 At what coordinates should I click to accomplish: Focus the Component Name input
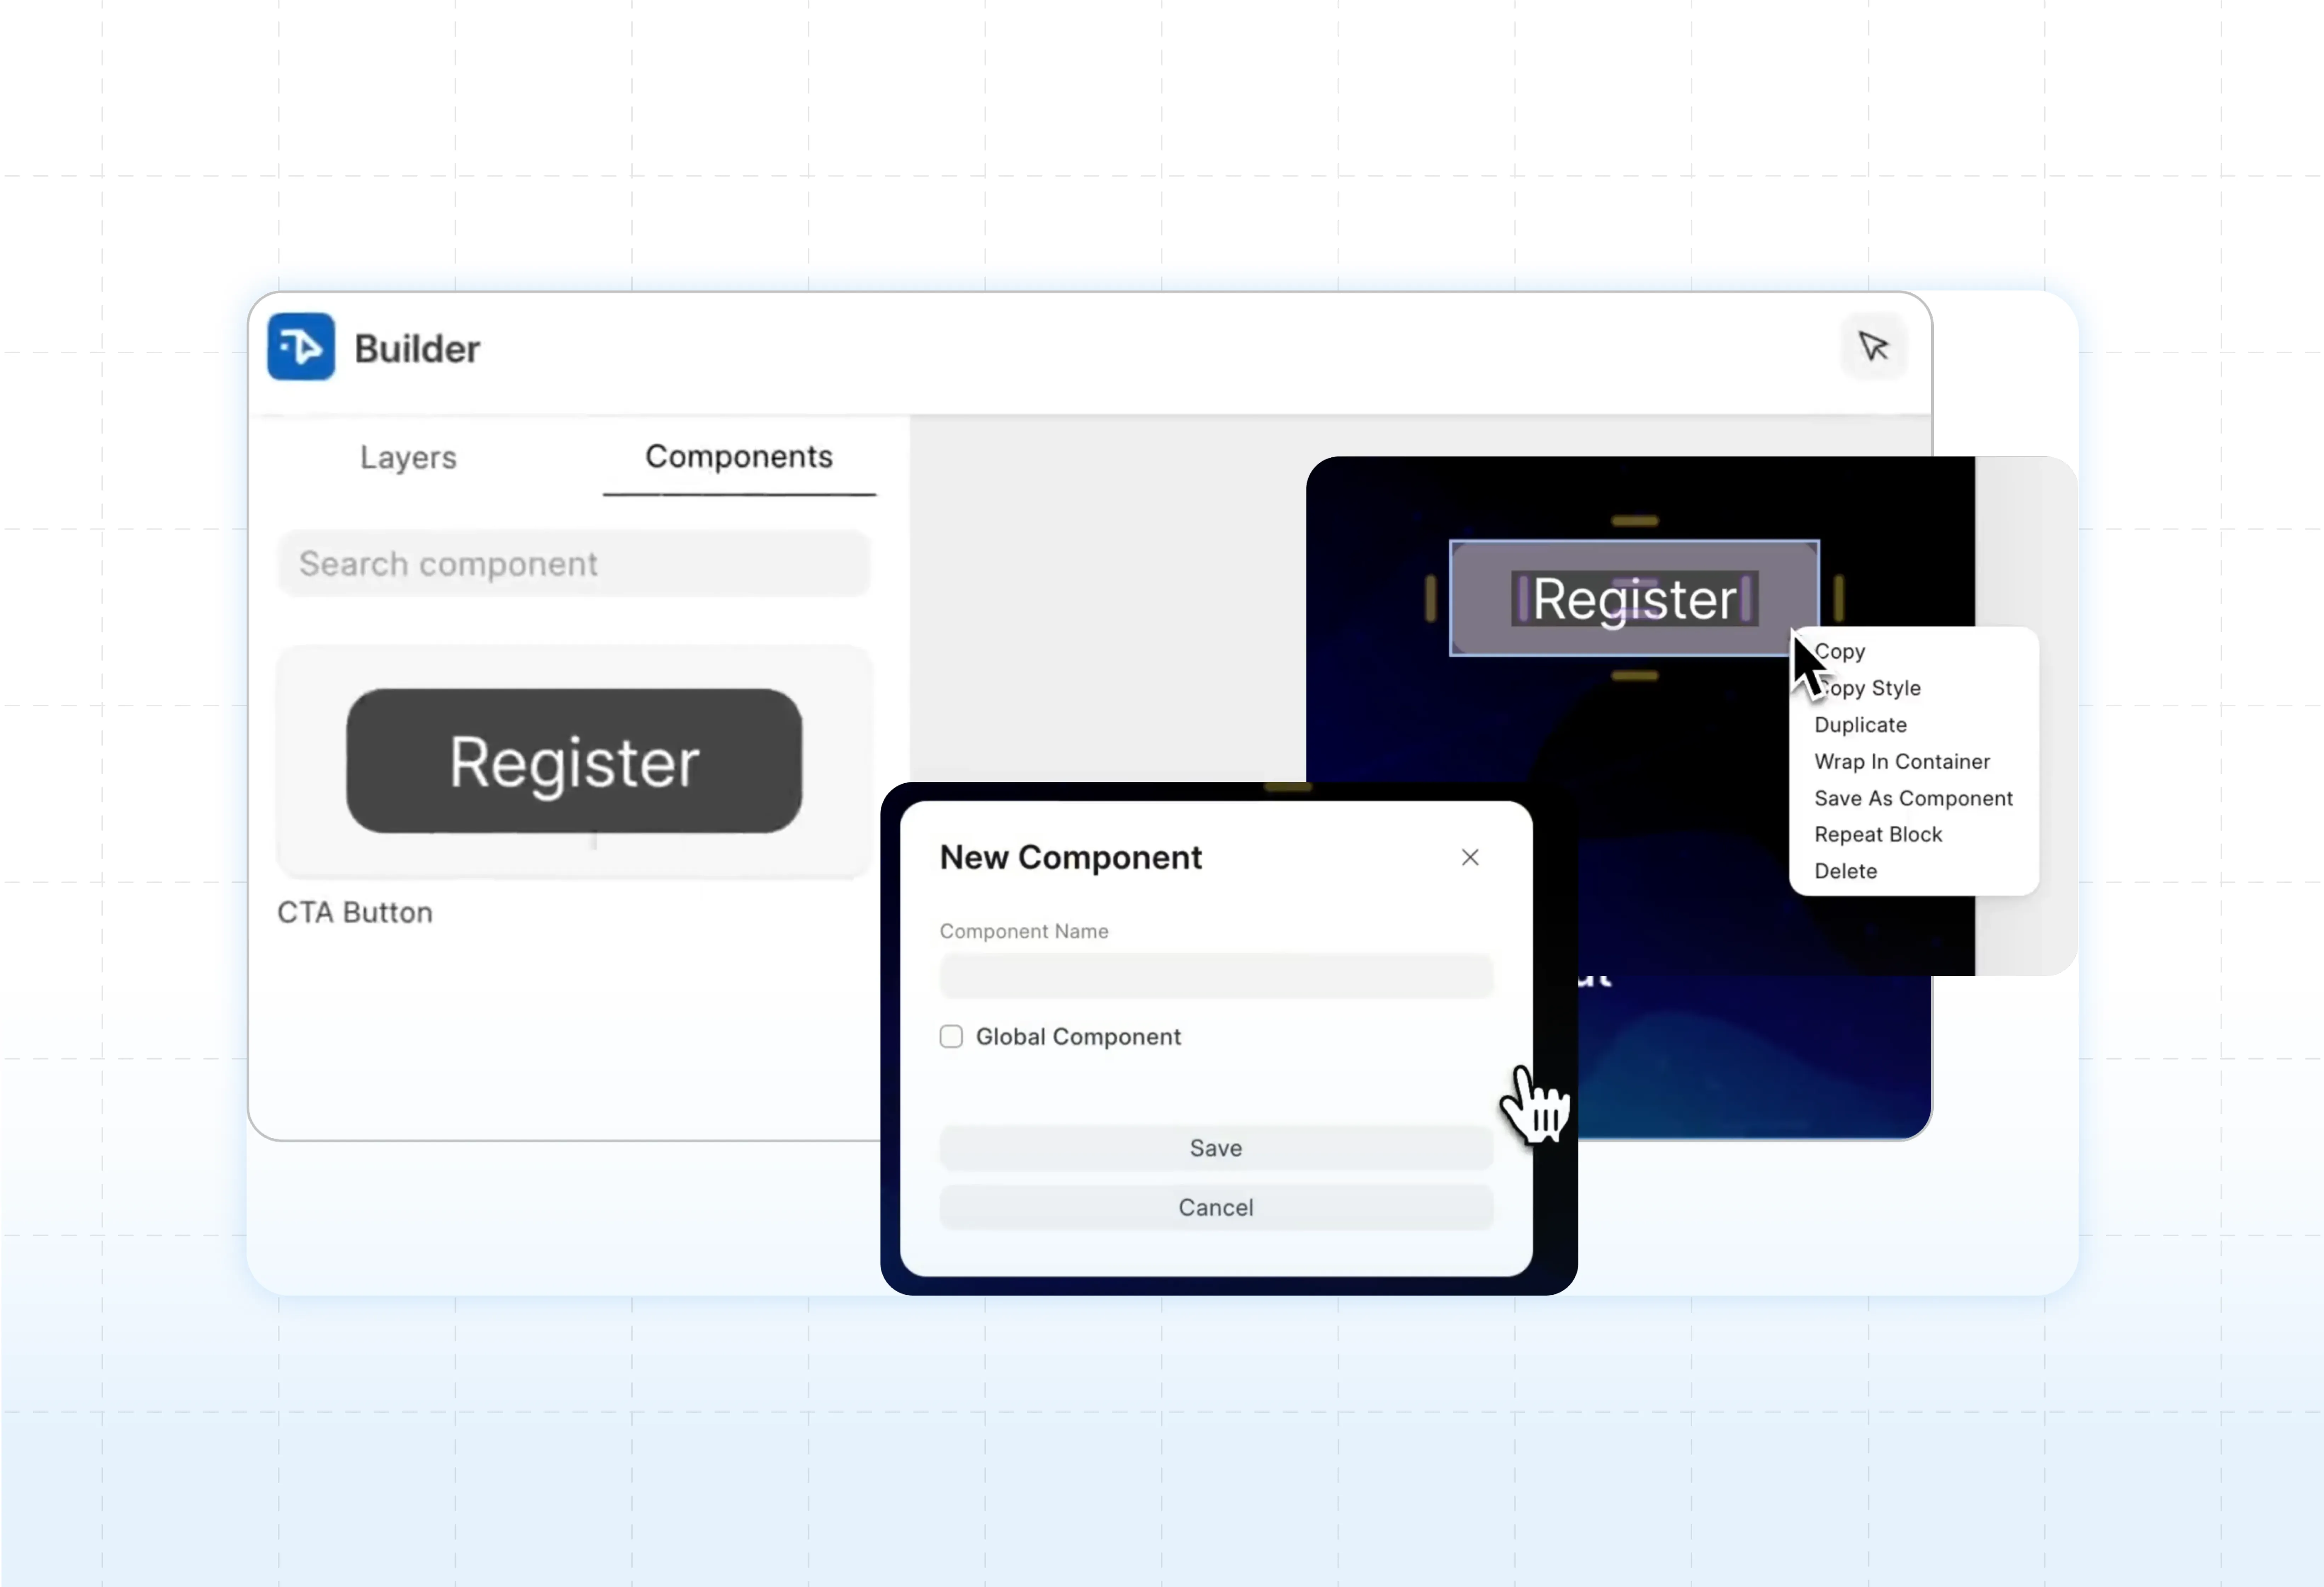[x=1215, y=975]
